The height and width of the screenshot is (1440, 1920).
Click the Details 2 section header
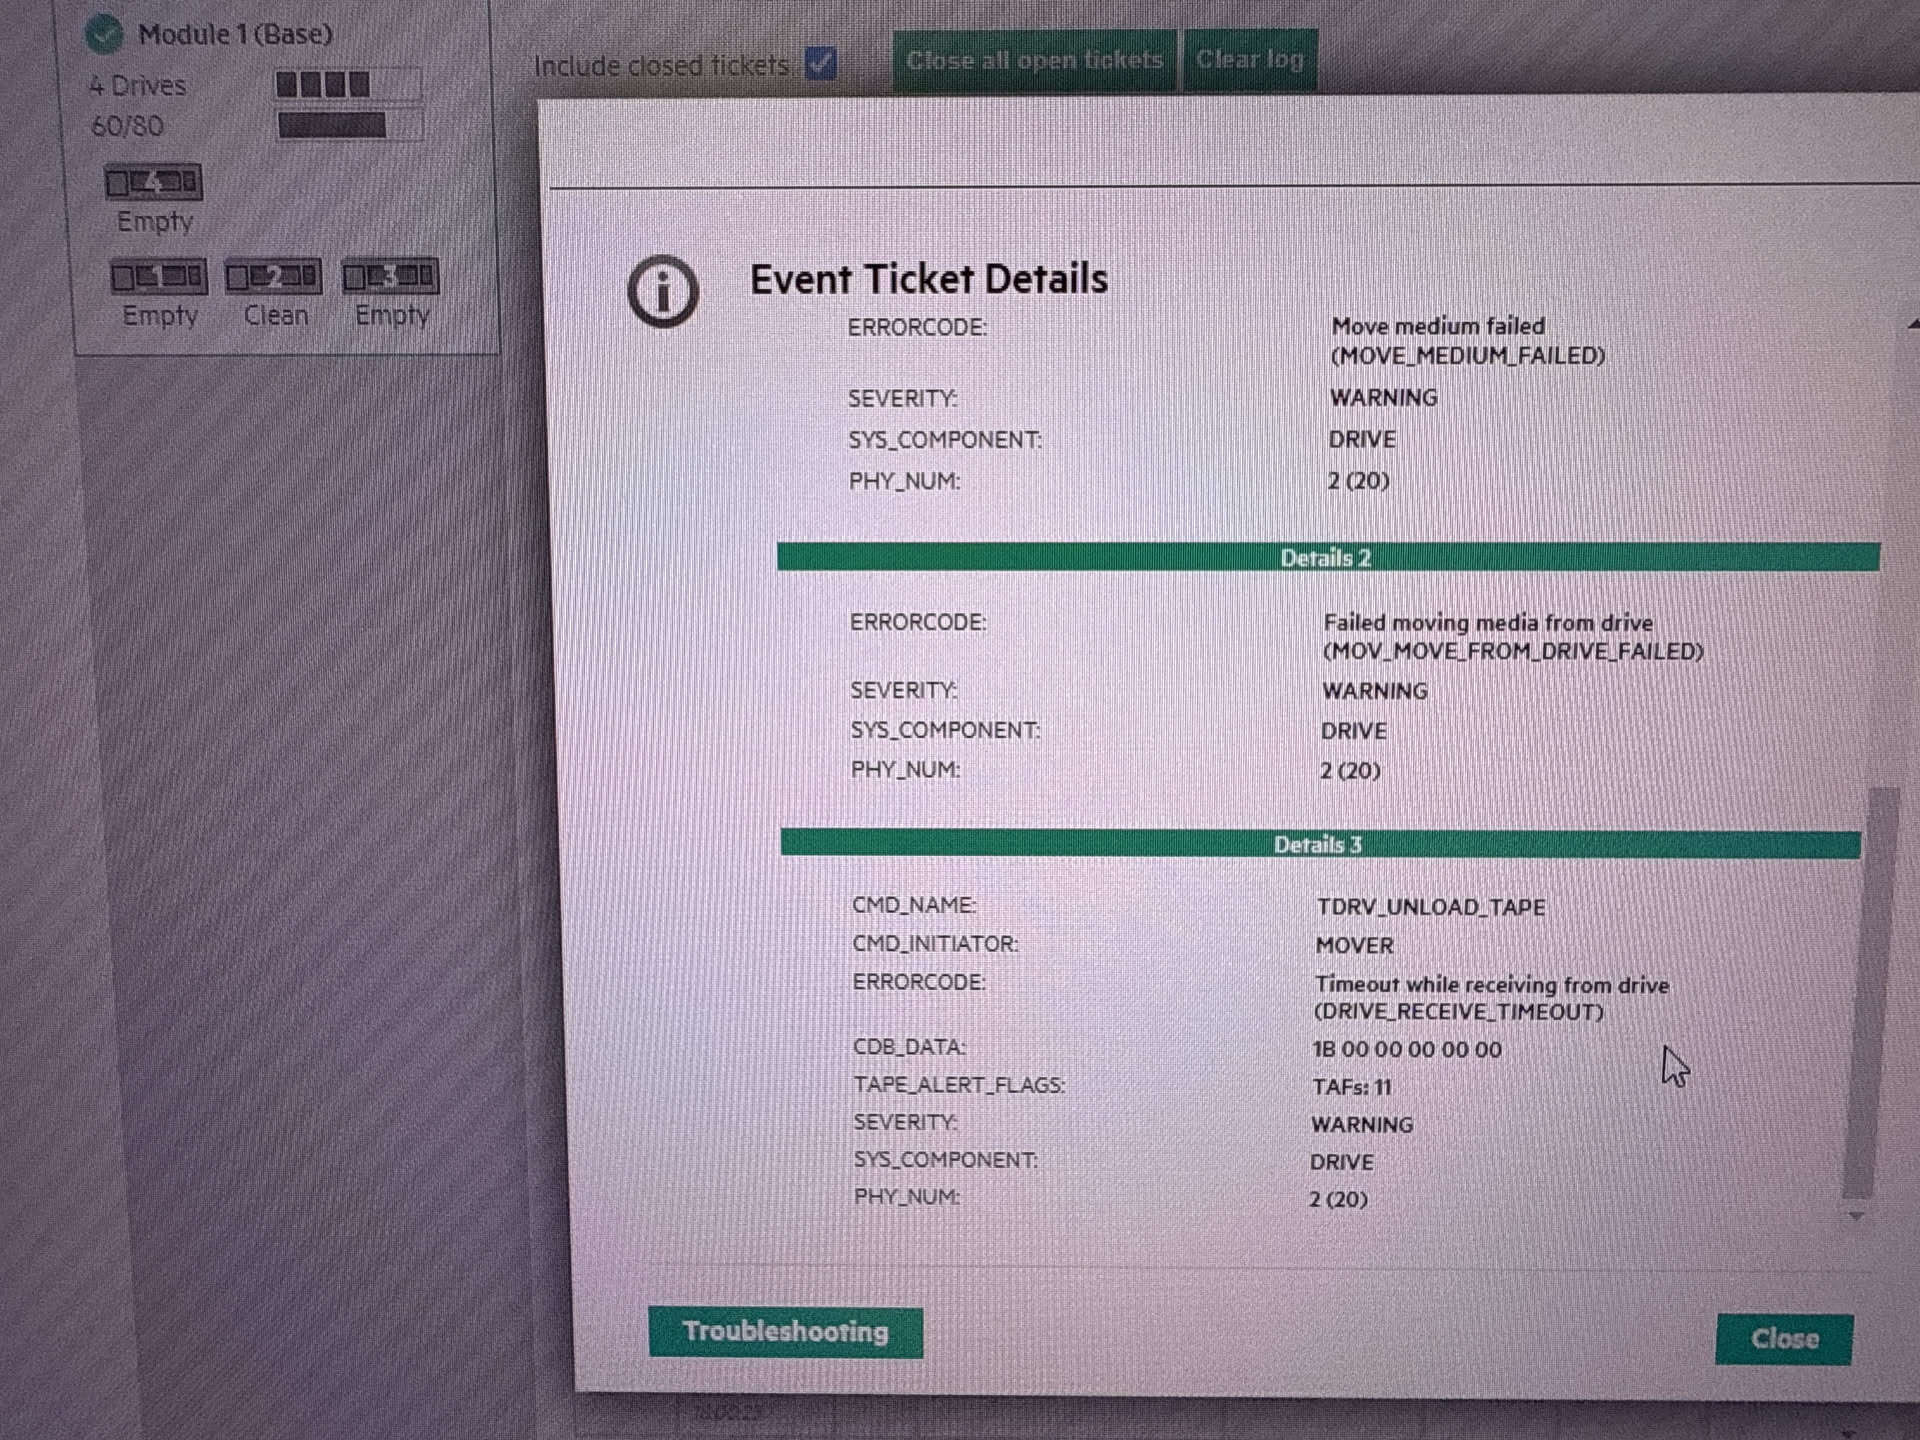click(1327, 558)
